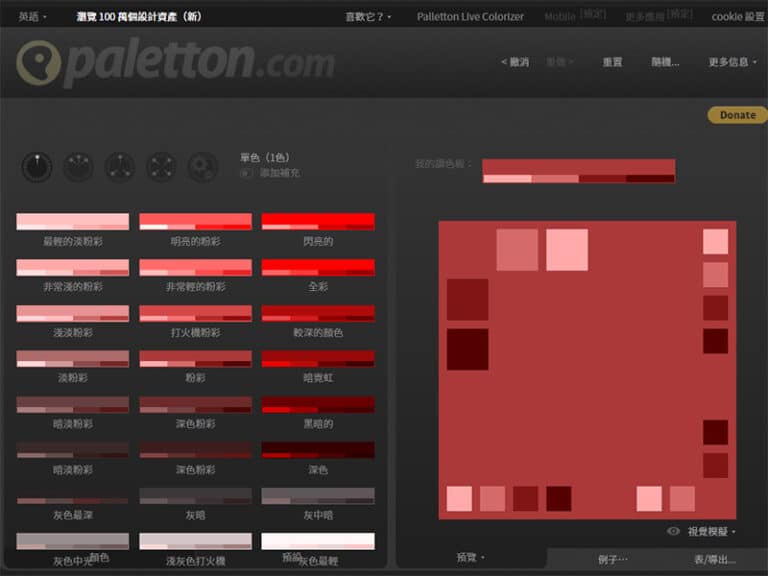Switch to the 預覽 tab
This screenshot has height=576, width=768.
470,558
